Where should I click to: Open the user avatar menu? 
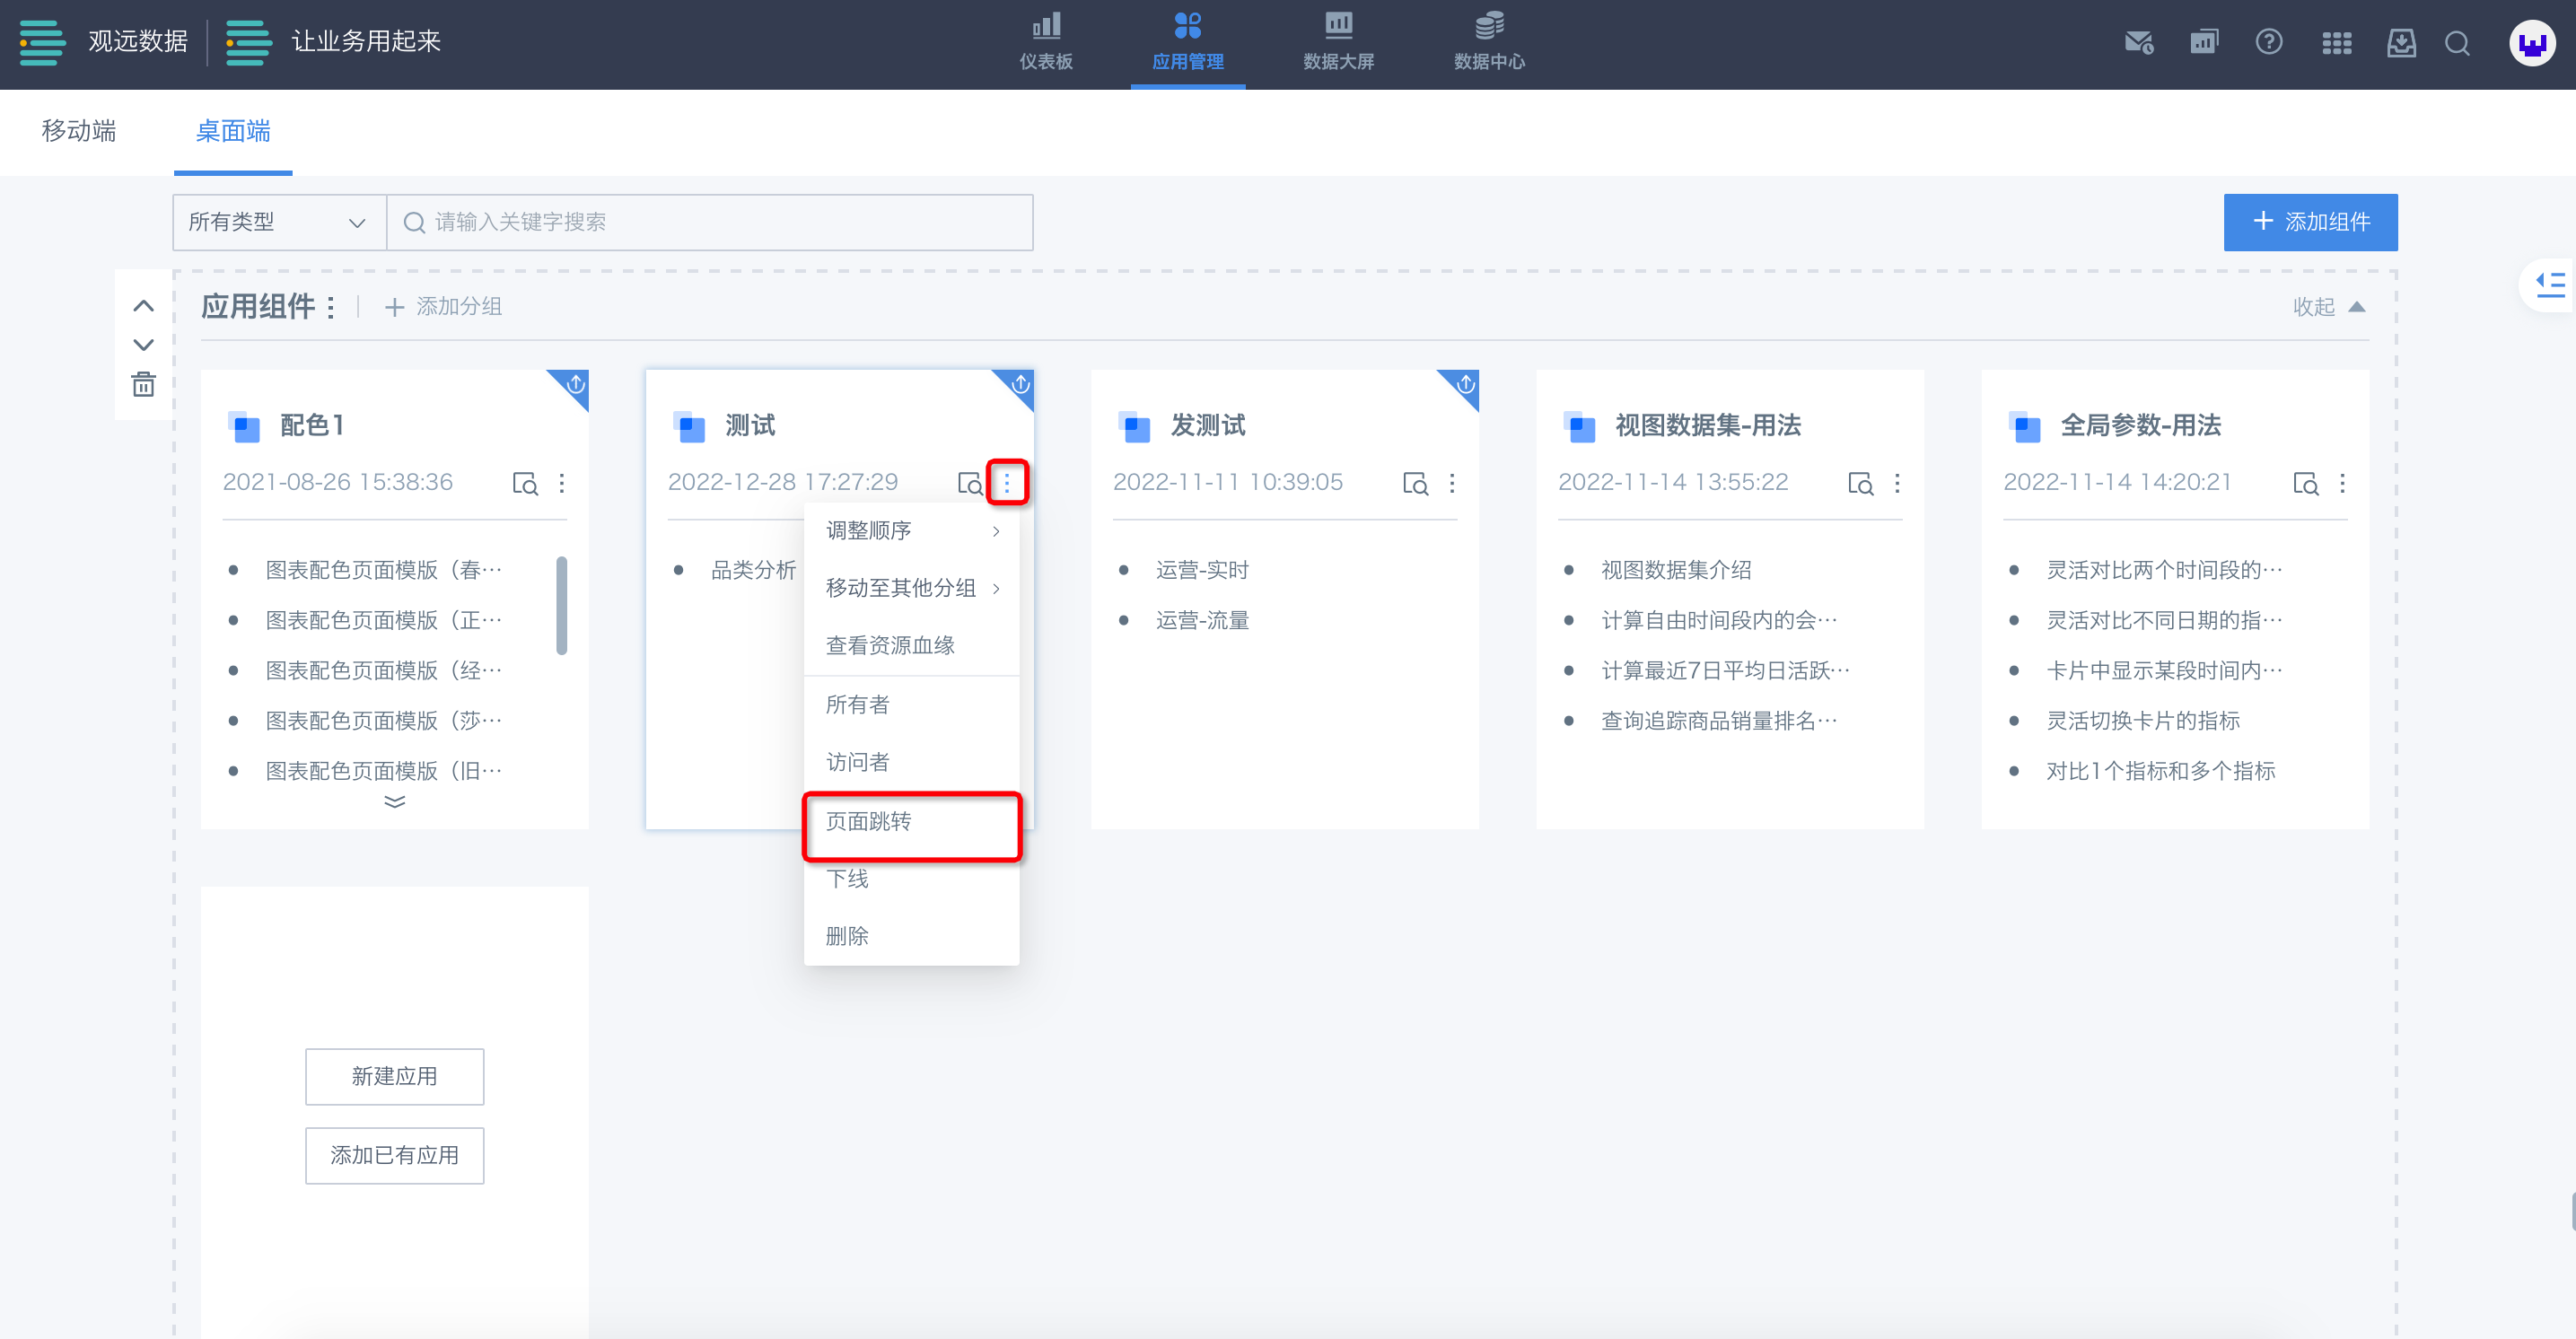pos(2532,43)
